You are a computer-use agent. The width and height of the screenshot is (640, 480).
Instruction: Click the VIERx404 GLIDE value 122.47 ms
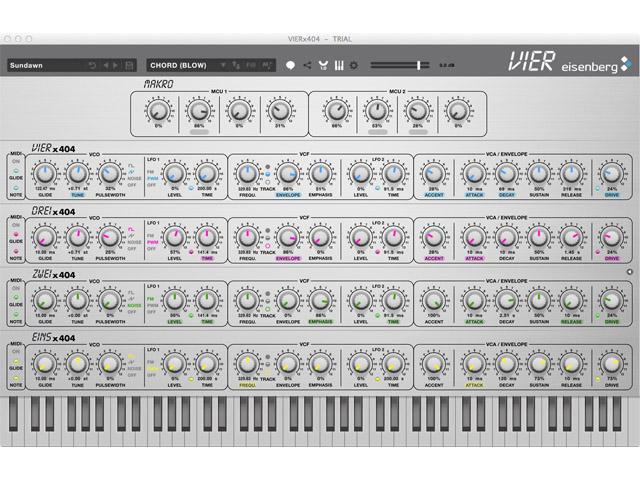pos(45,189)
